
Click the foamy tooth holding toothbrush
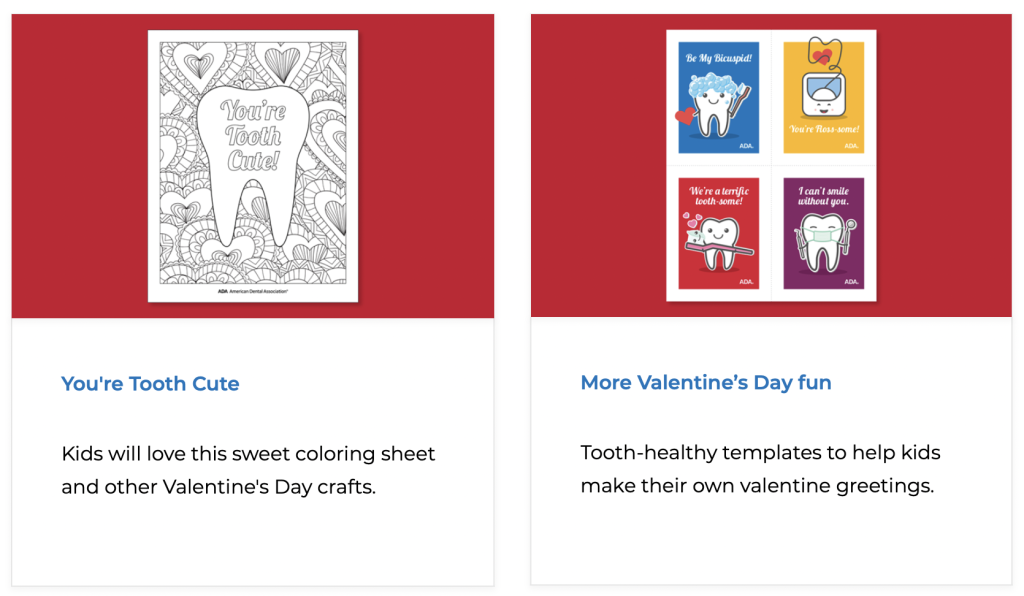[714, 105]
